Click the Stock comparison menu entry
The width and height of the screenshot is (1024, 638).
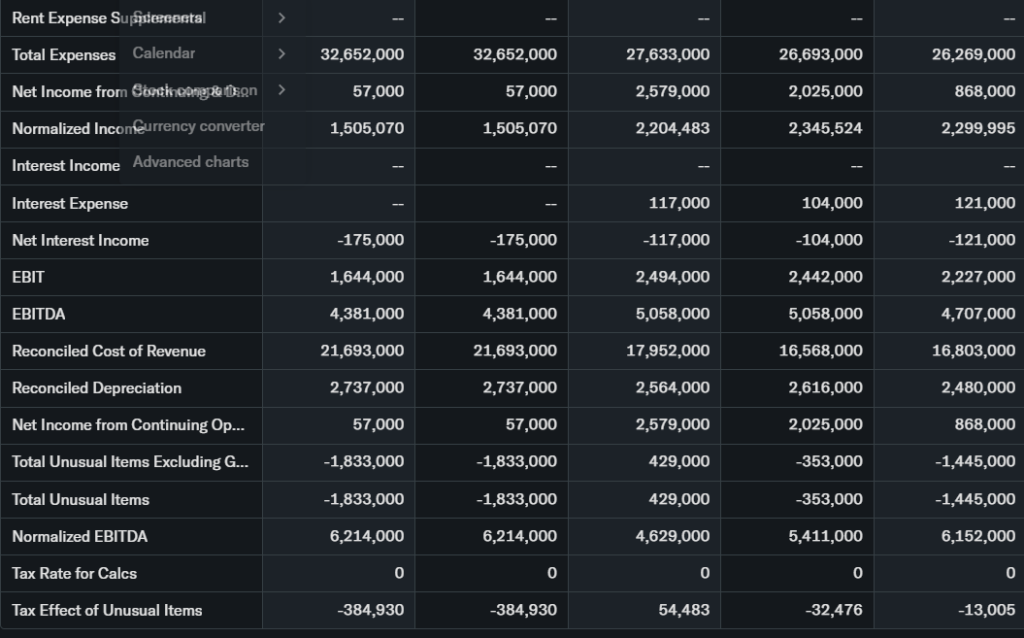click(x=195, y=90)
